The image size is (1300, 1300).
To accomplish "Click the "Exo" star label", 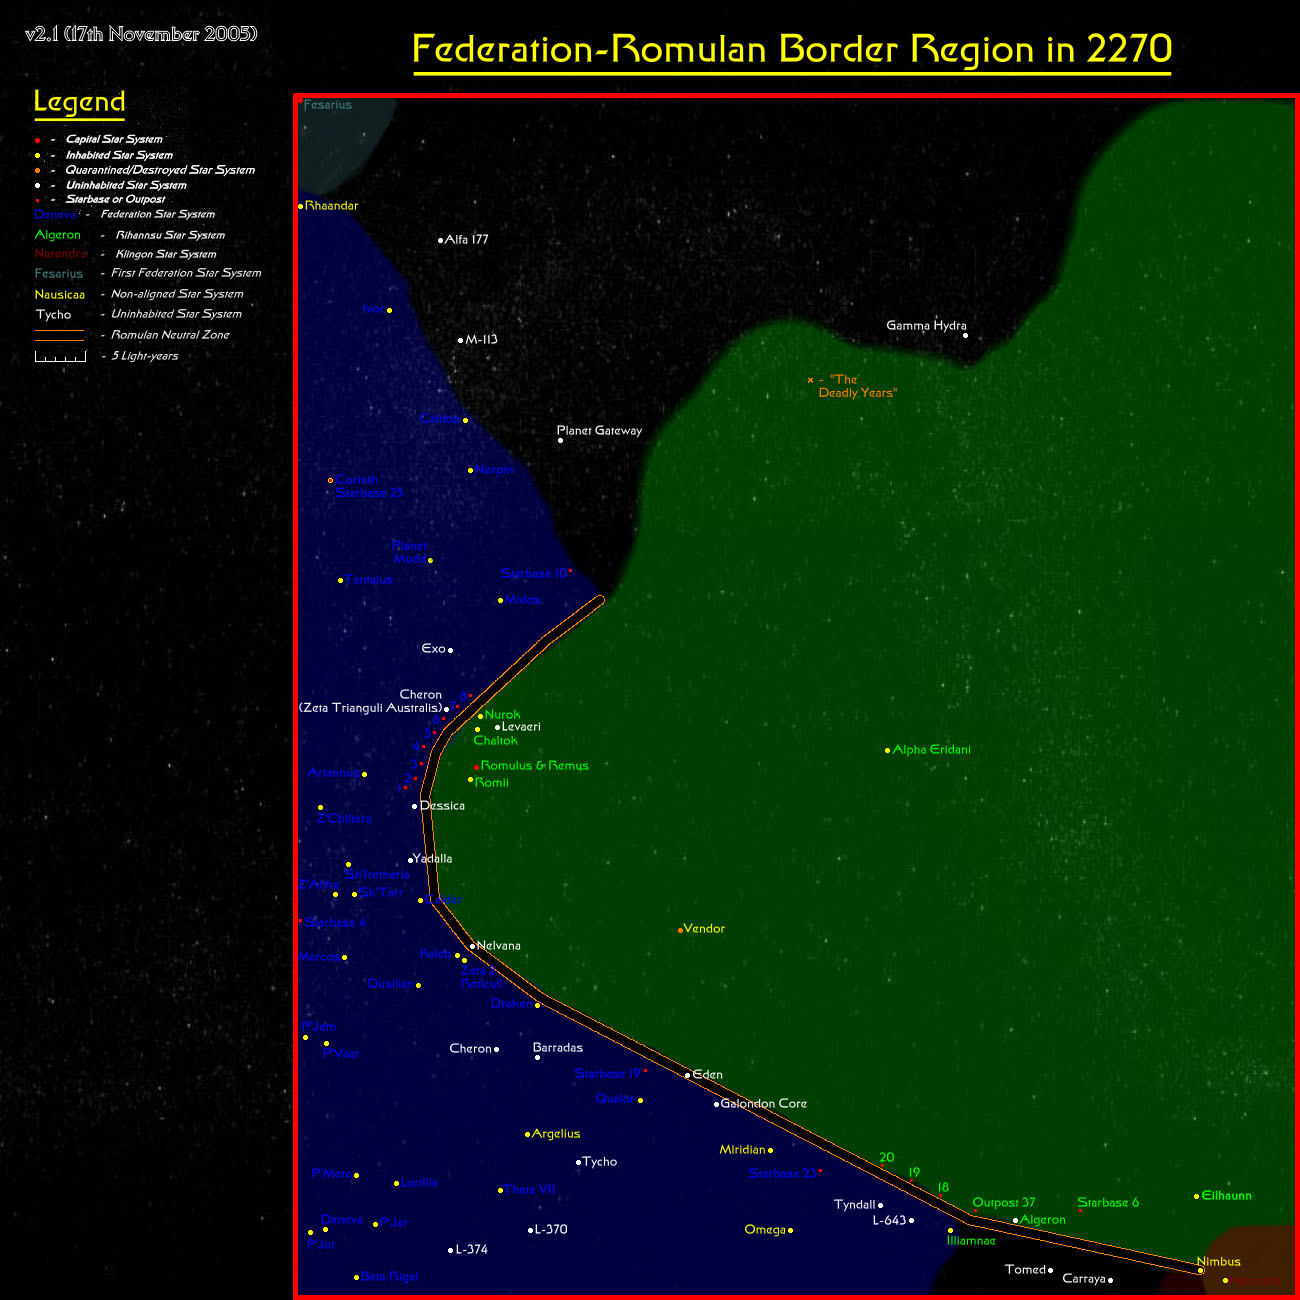I will [x=433, y=649].
